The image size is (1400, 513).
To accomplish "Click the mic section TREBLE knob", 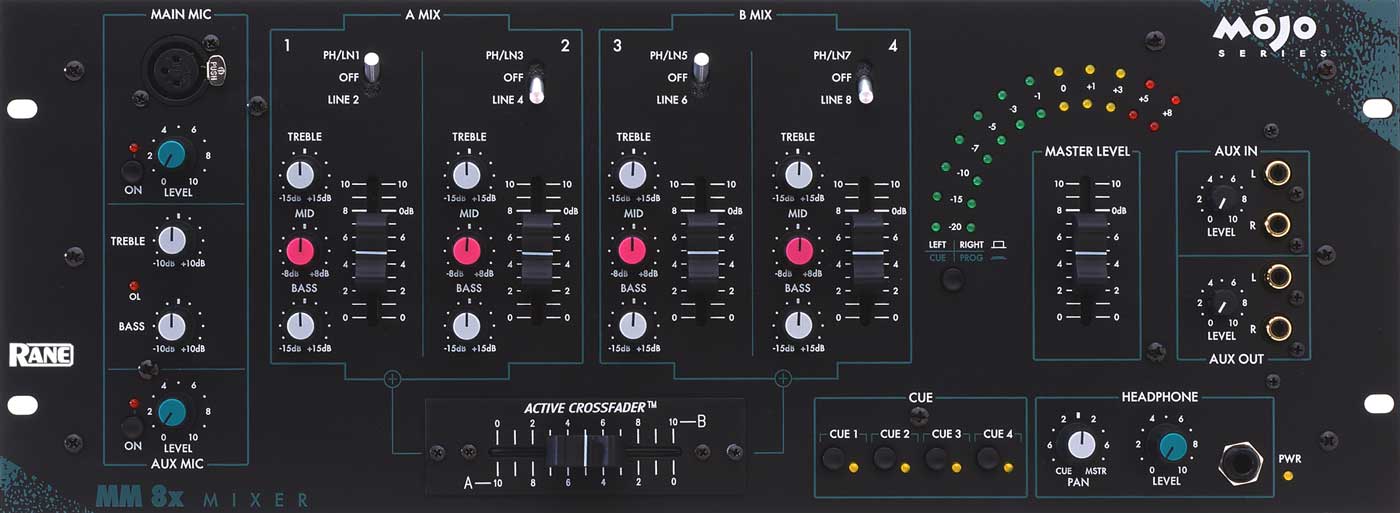I will pyautogui.click(x=172, y=241).
